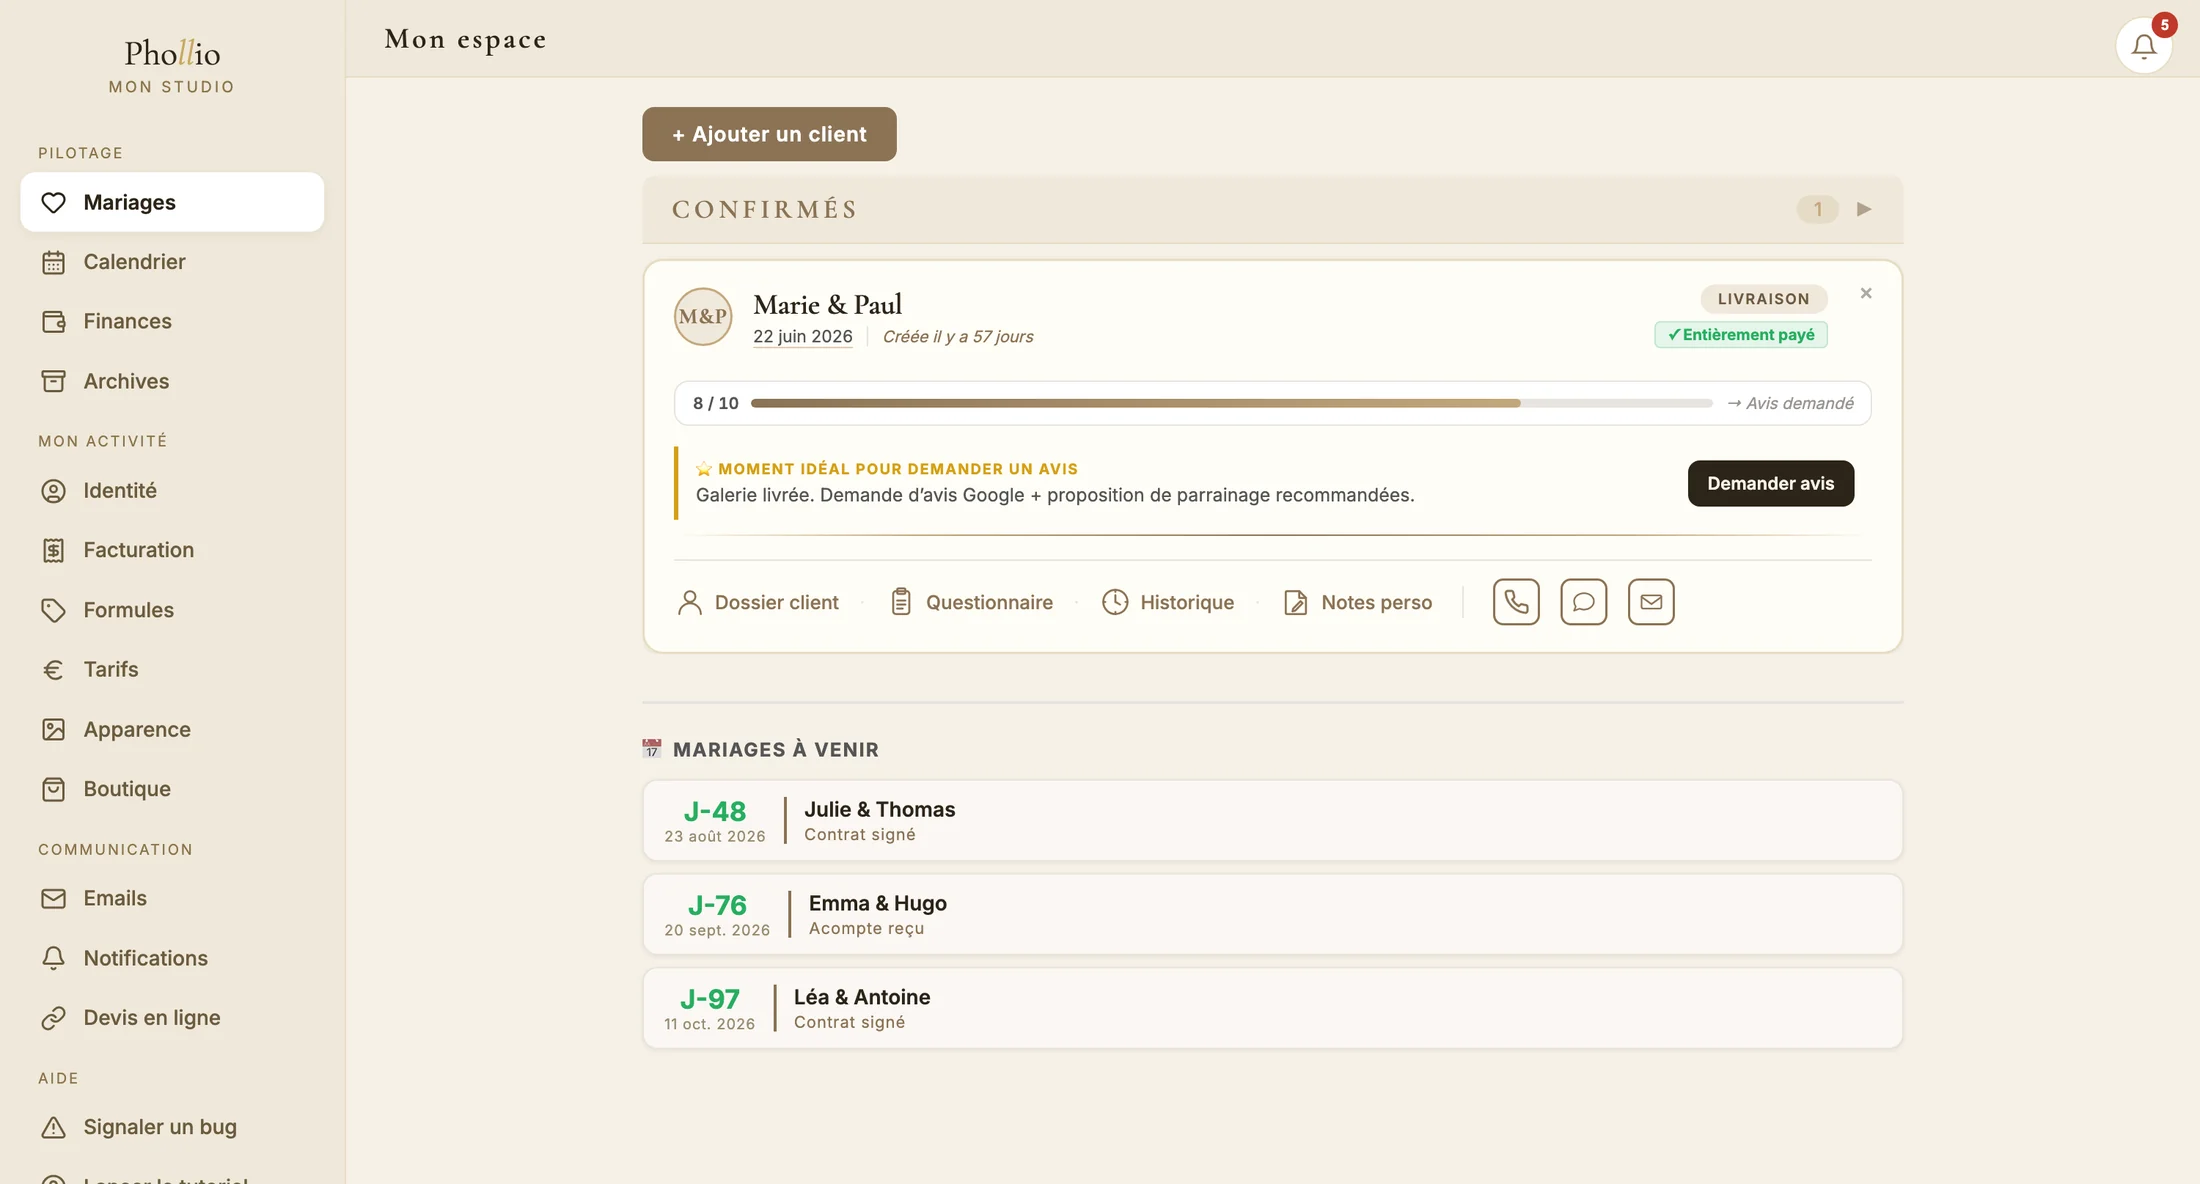Select Mariages menu item
Image resolution: width=2200 pixels, height=1184 pixels.
point(172,202)
